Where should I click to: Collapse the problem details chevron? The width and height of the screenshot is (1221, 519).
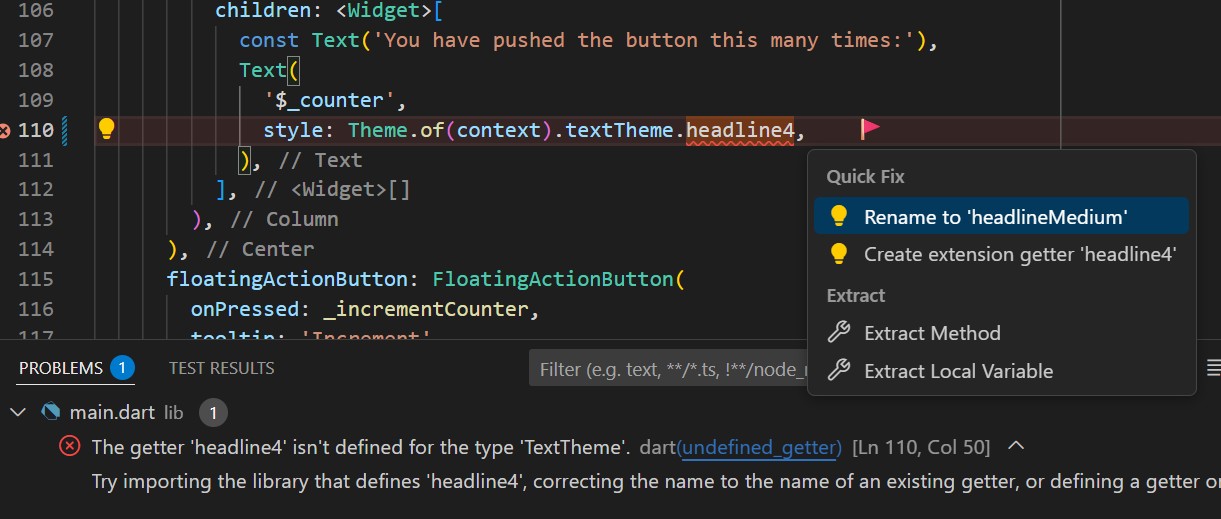[1016, 445]
